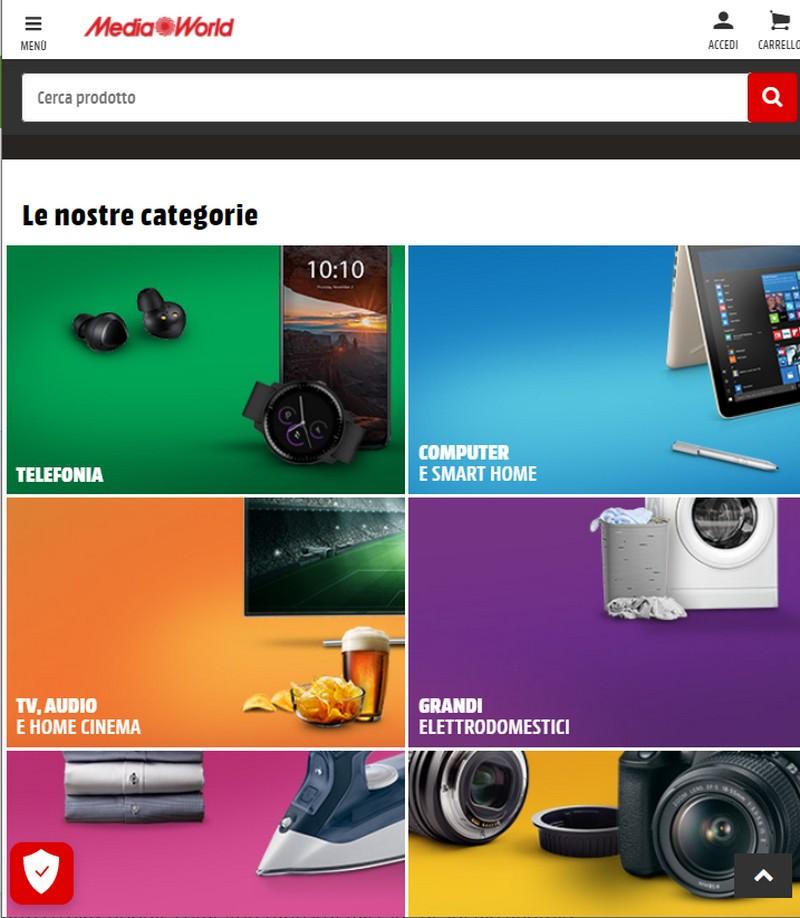The image size is (800, 918).
Task: Open the Accedi user account icon
Action: point(723,21)
